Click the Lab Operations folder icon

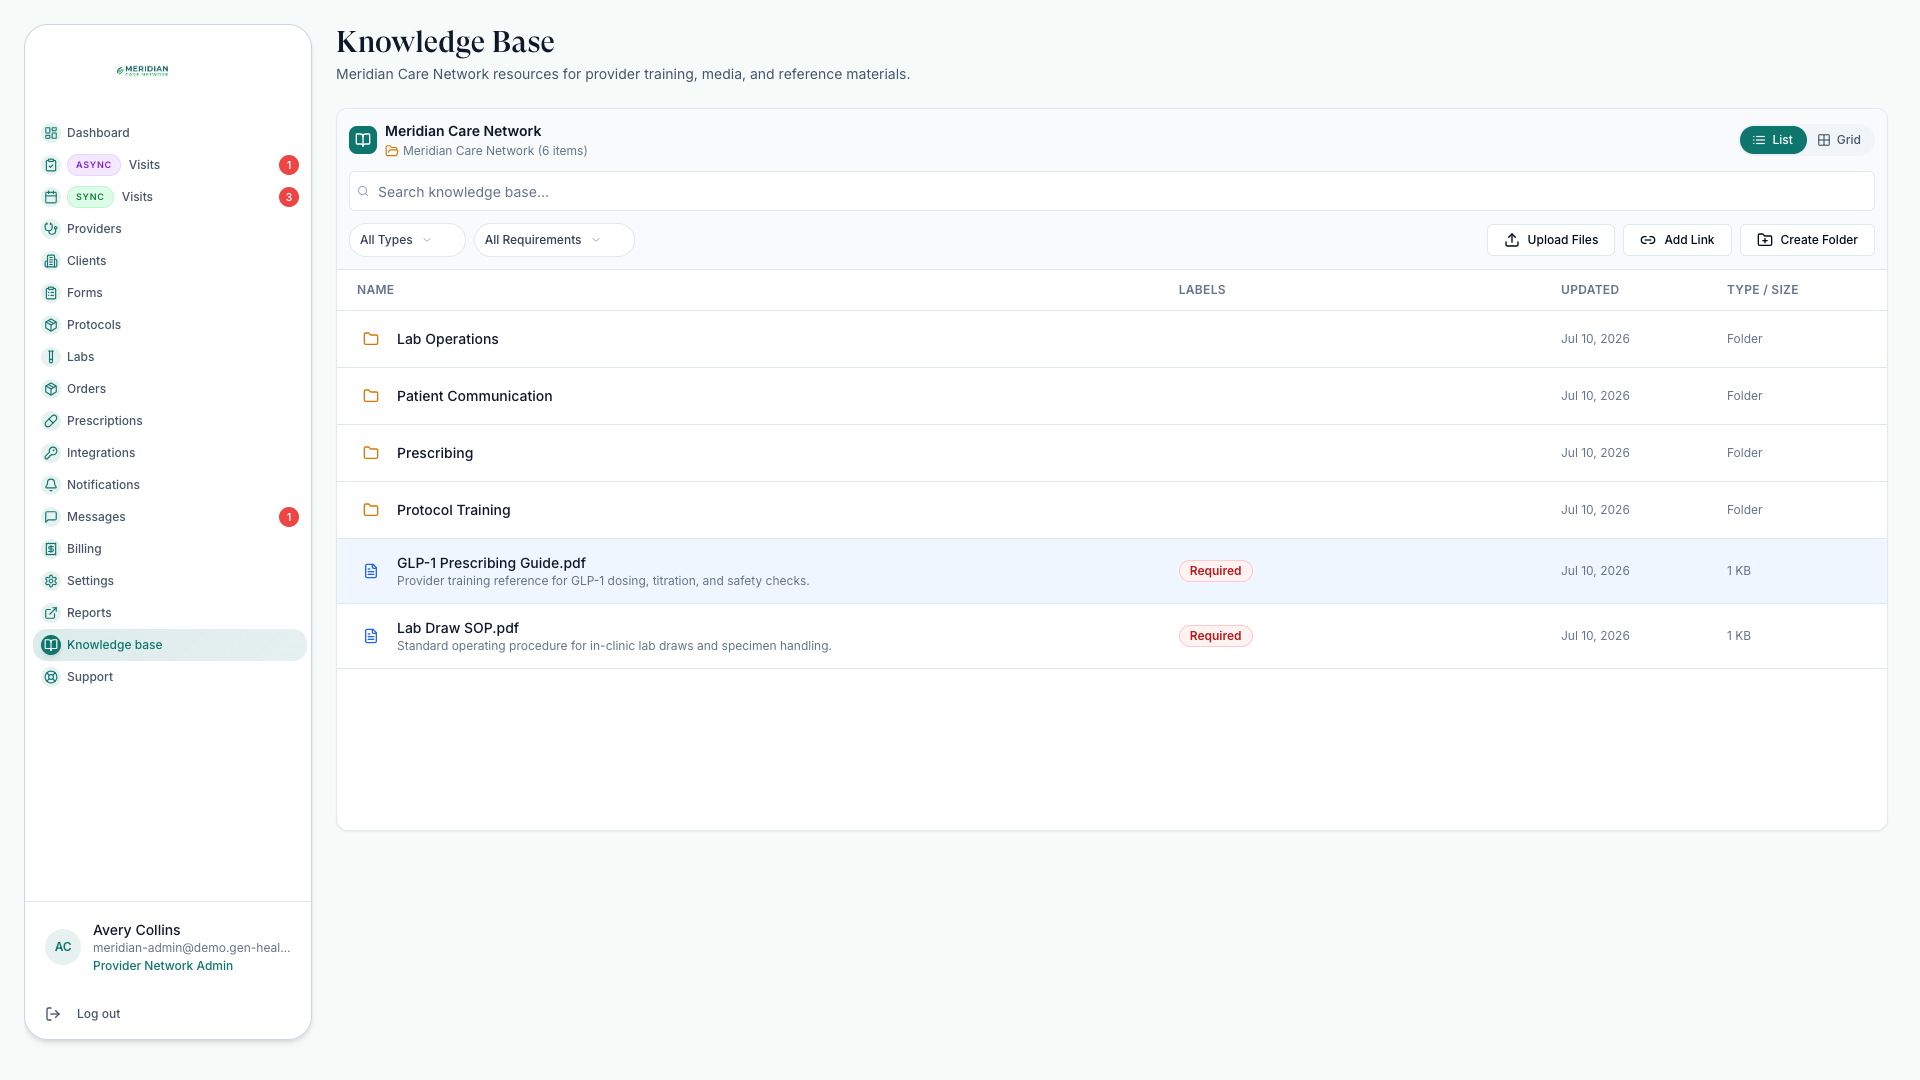(x=371, y=339)
